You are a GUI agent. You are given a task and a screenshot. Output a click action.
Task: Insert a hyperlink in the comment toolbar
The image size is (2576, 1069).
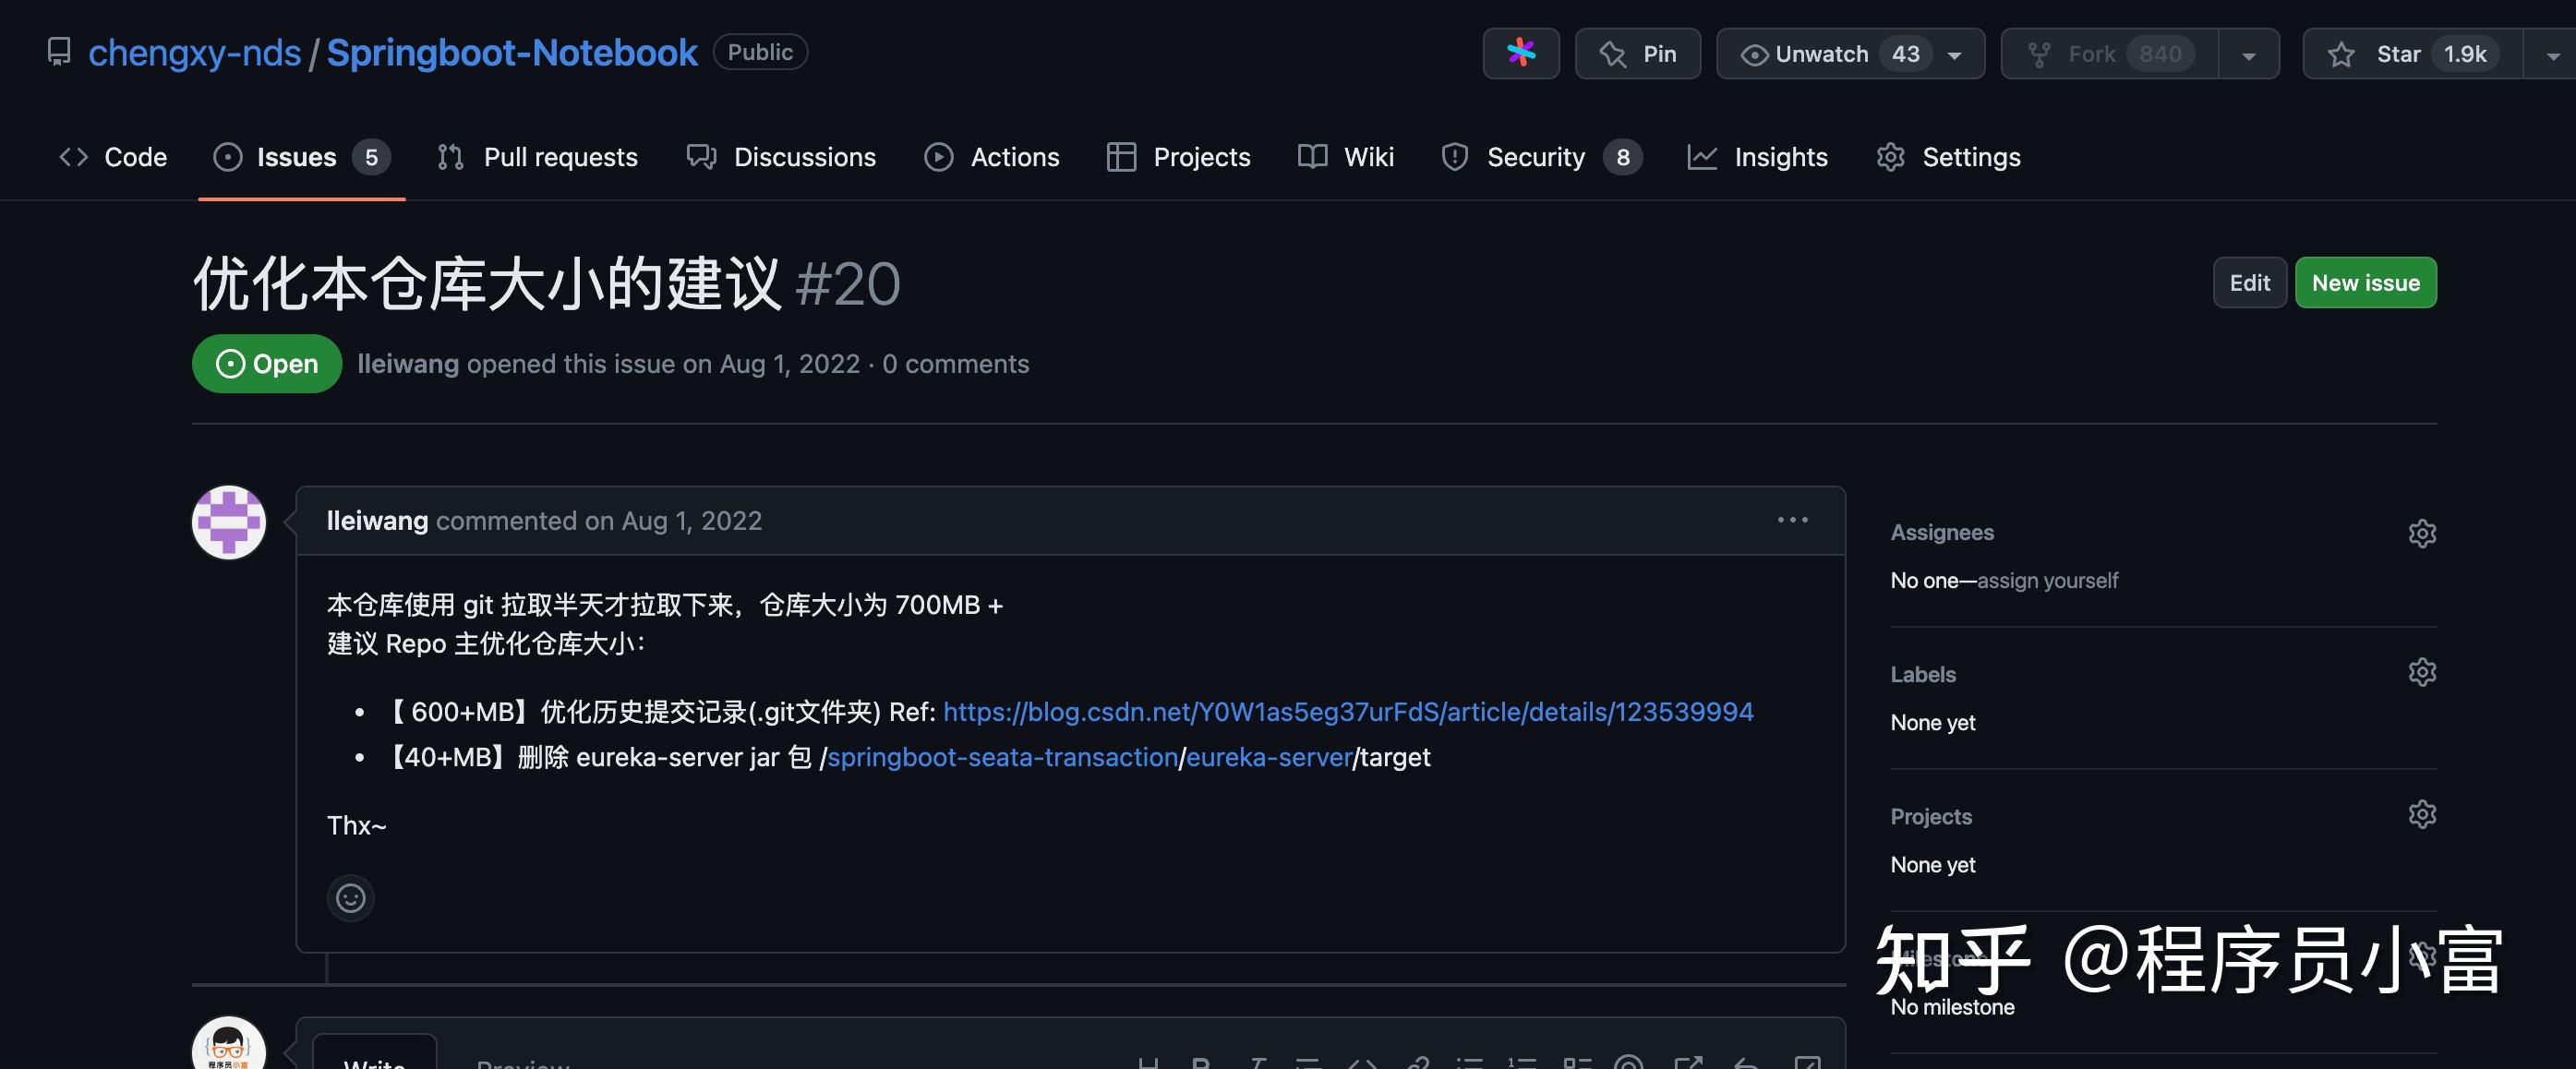(1418, 1063)
